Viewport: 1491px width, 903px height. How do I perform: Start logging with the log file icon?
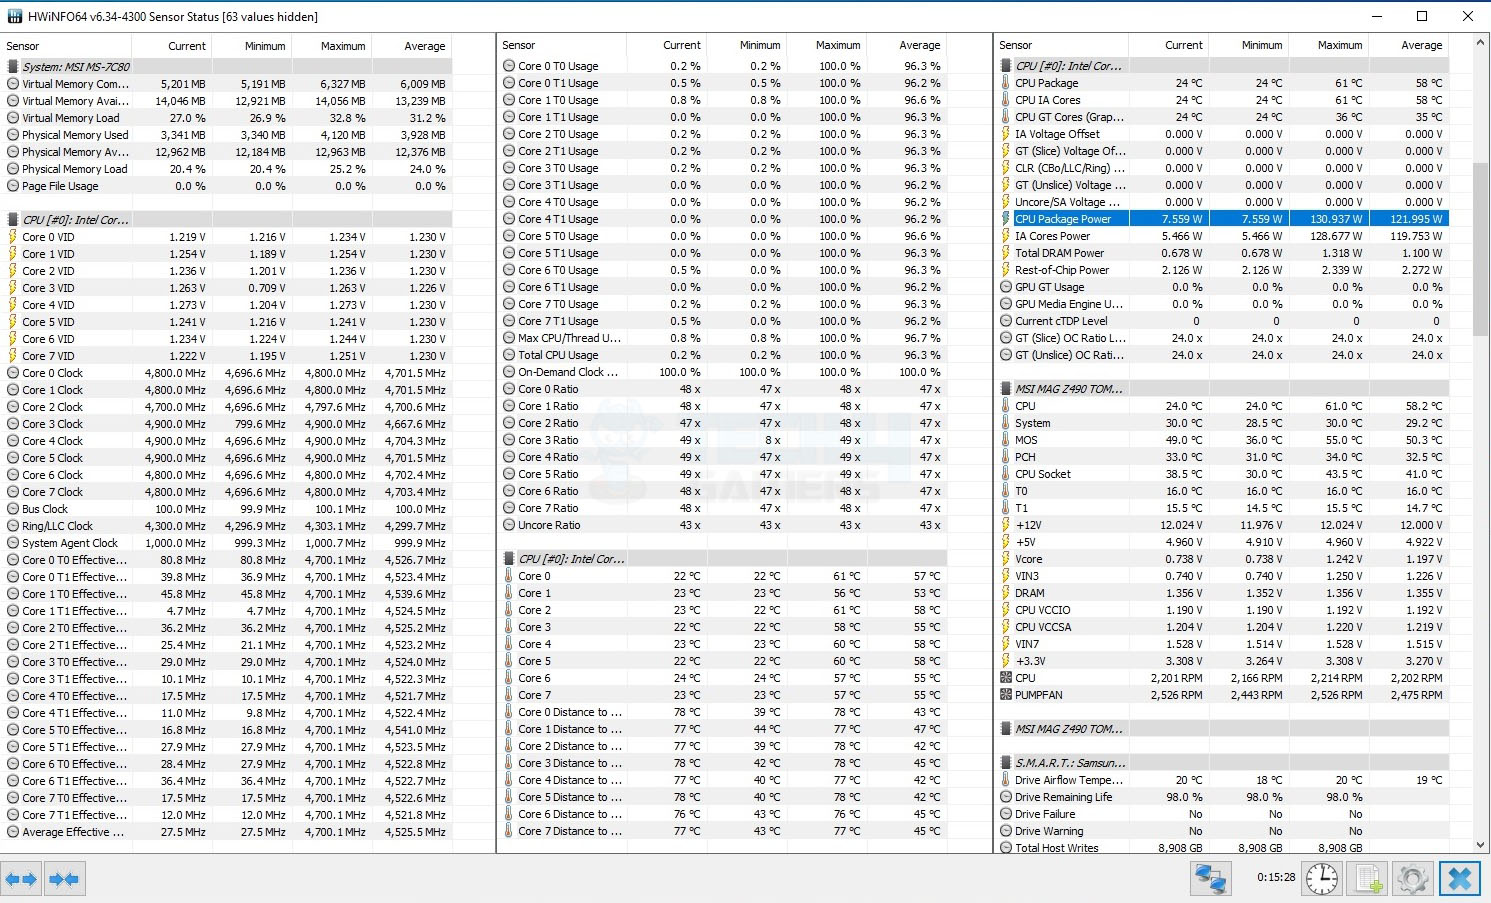(1368, 879)
